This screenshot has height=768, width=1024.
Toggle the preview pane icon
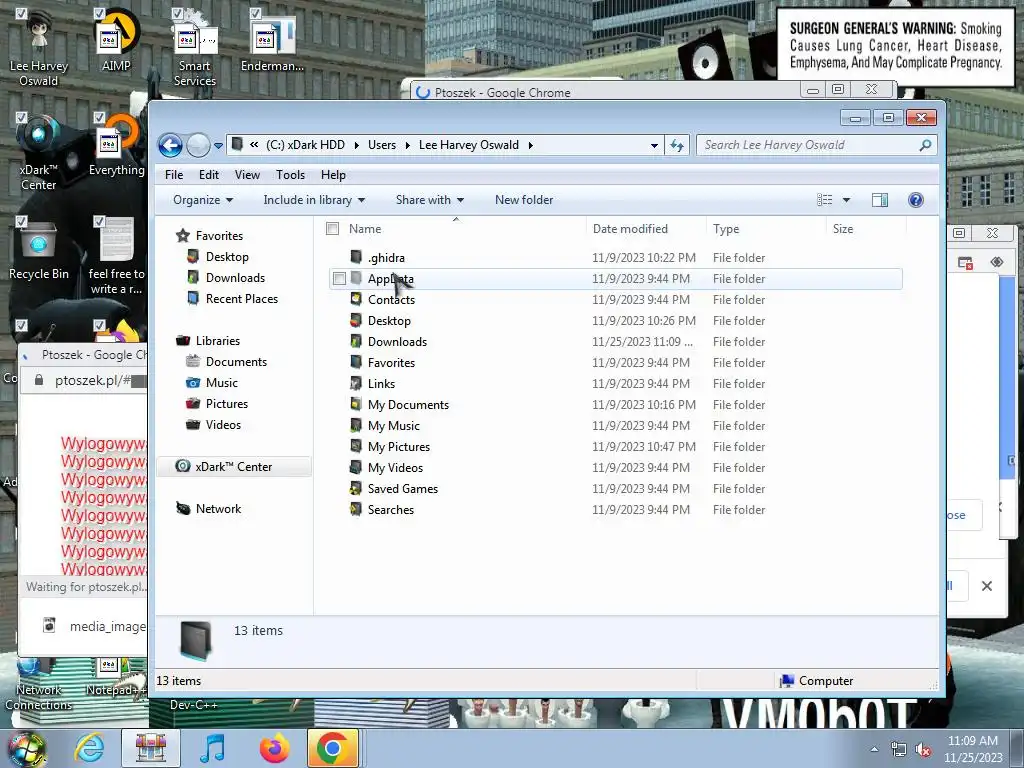click(880, 200)
